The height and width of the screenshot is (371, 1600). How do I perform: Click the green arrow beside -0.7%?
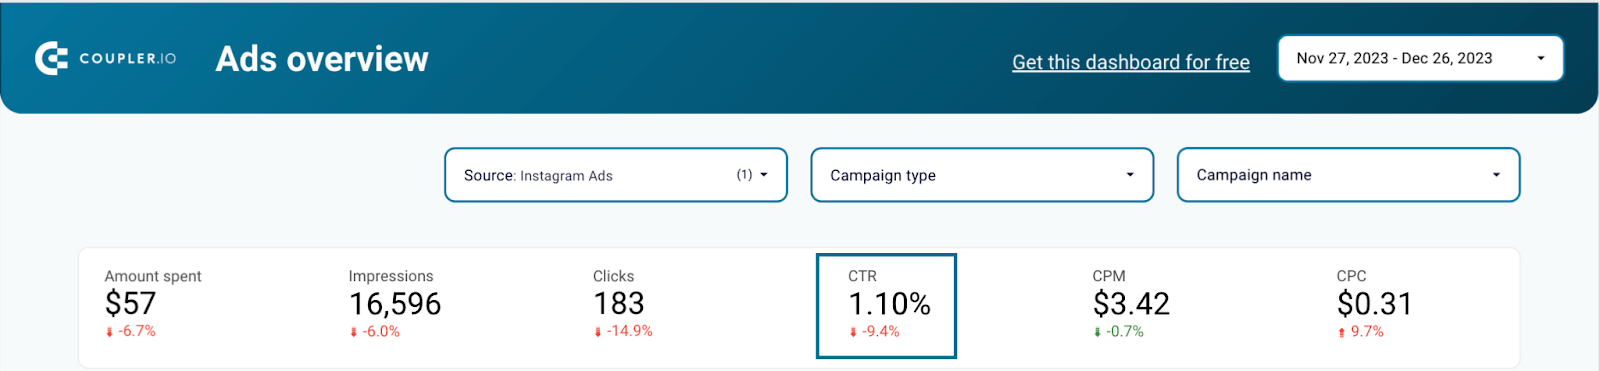pyautogui.click(x=1097, y=332)
